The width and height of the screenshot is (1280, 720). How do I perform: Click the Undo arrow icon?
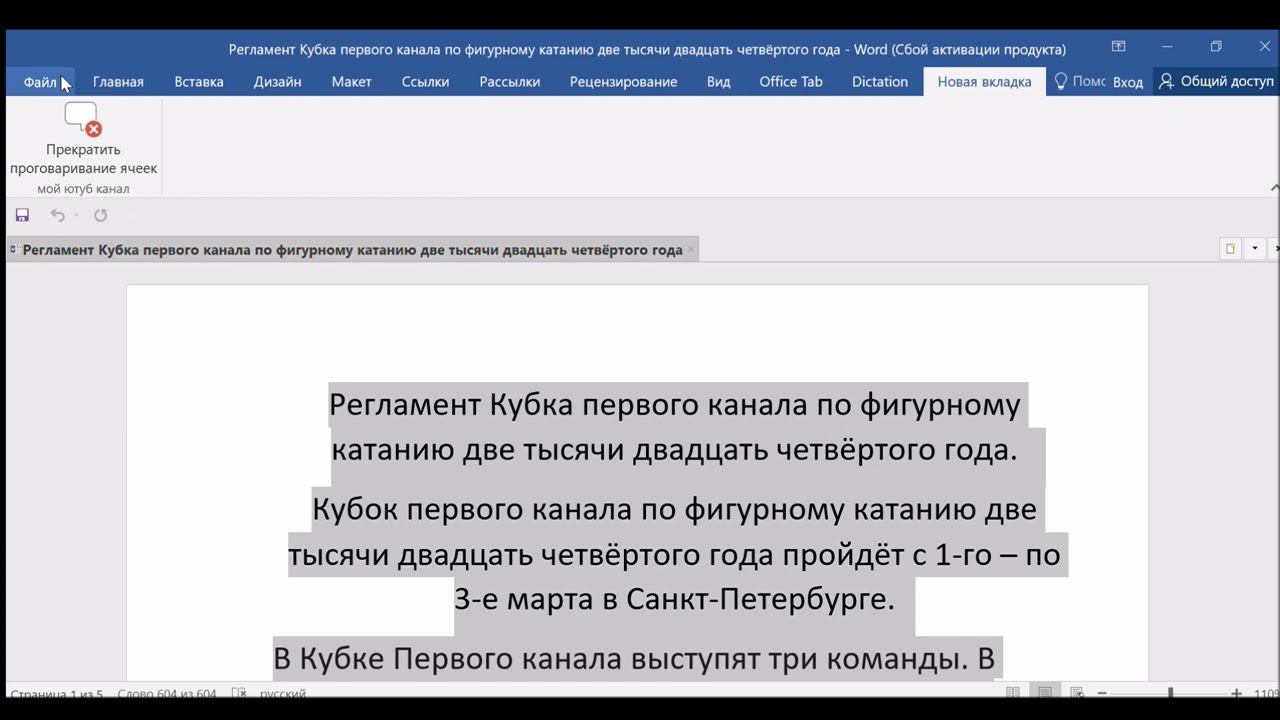[57, 215]
